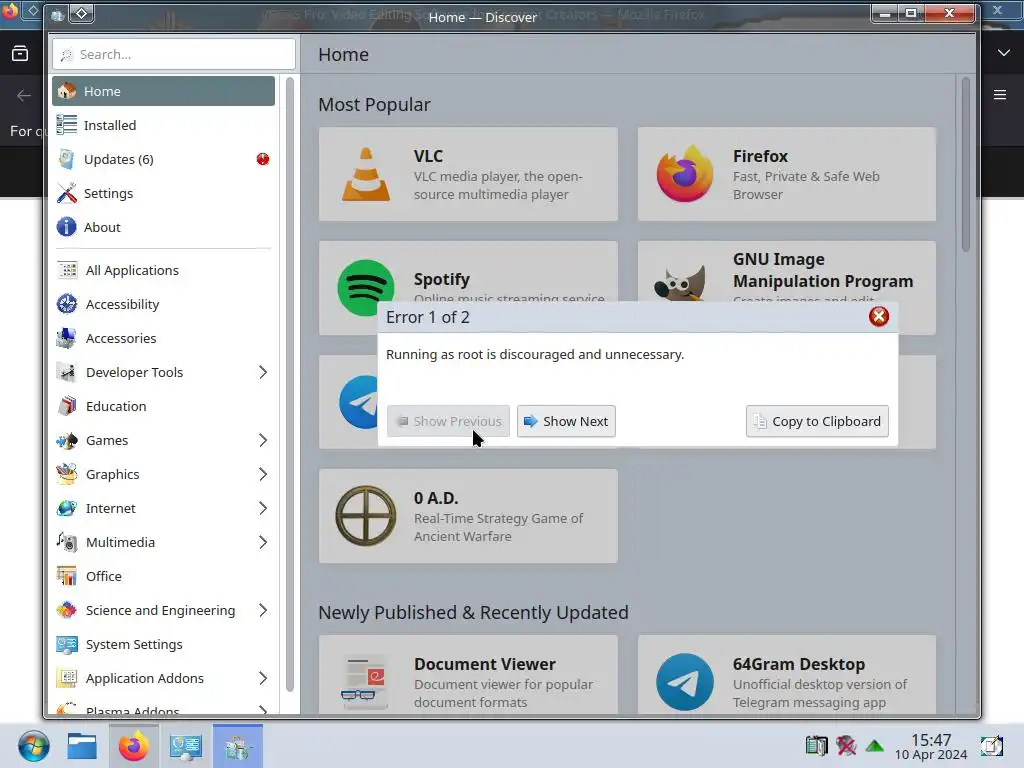This screenshot has height=768, width=1024.
Task: Open Discover Settings in the sidebar
Action: (x=163, y=193)
